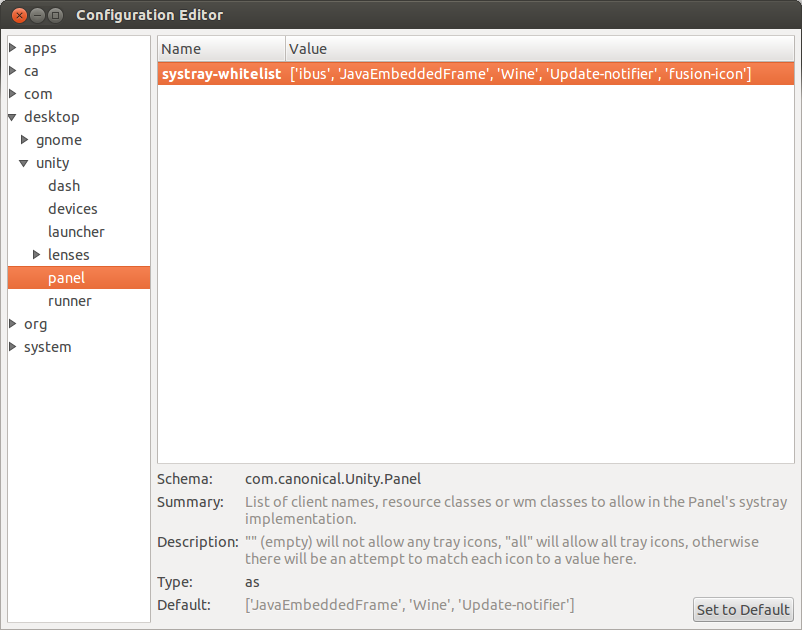Image resolution: width=802 pixels, height=630 pixels.
Task: Sort by the Name column header
Action: pos(221,49)
